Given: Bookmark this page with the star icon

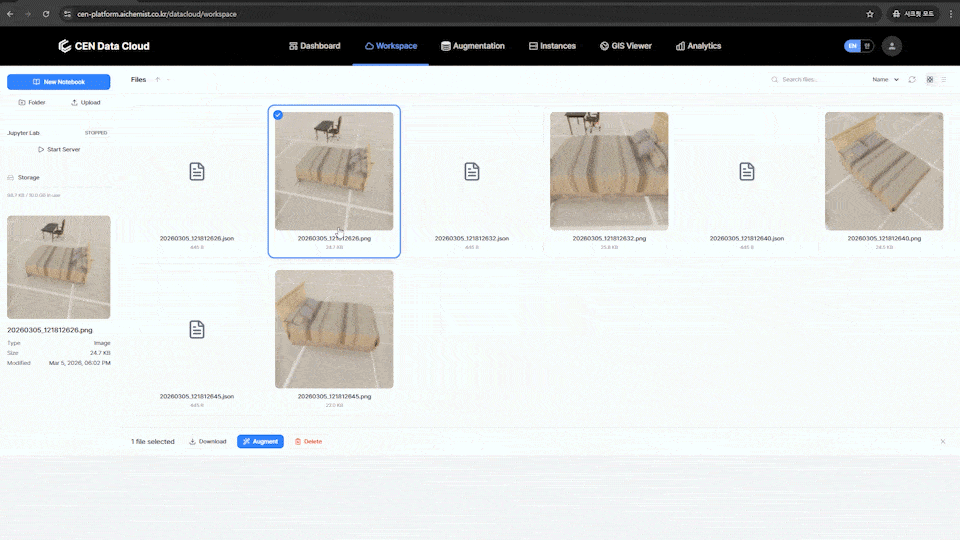Looking at the screenshot, I should coord(870,14).
